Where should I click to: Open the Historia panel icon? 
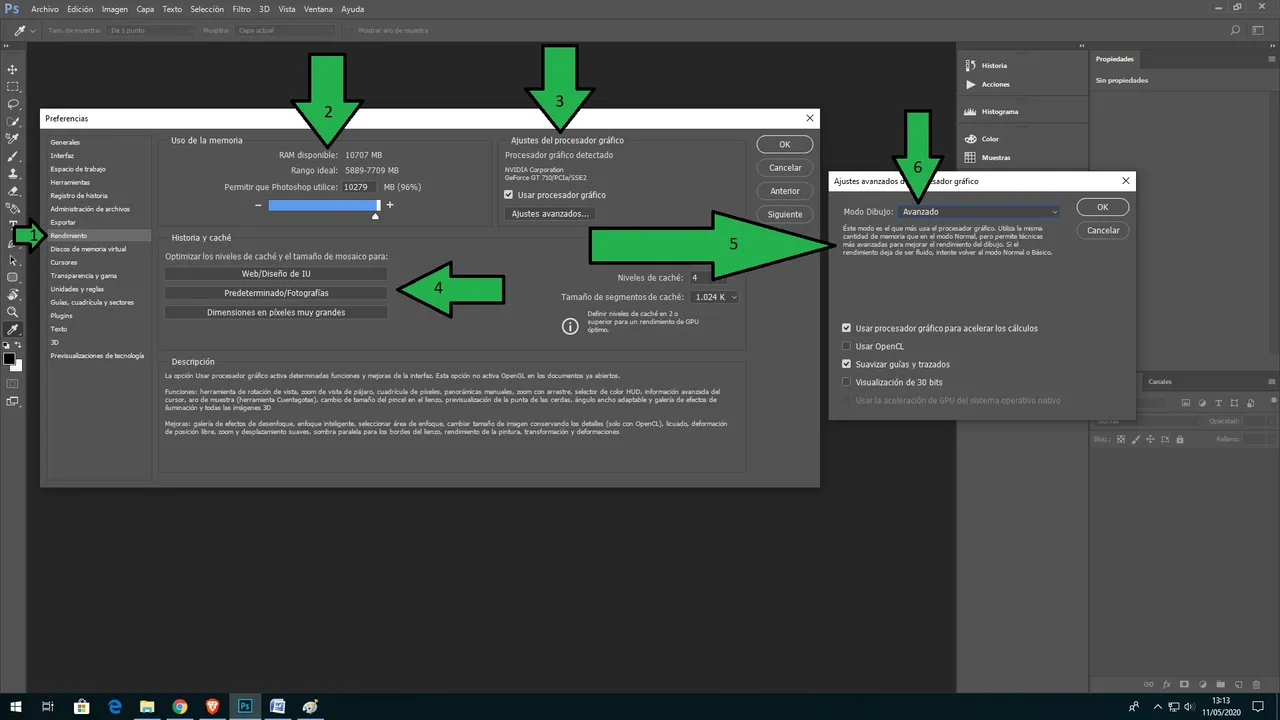(x=970, y=65)
